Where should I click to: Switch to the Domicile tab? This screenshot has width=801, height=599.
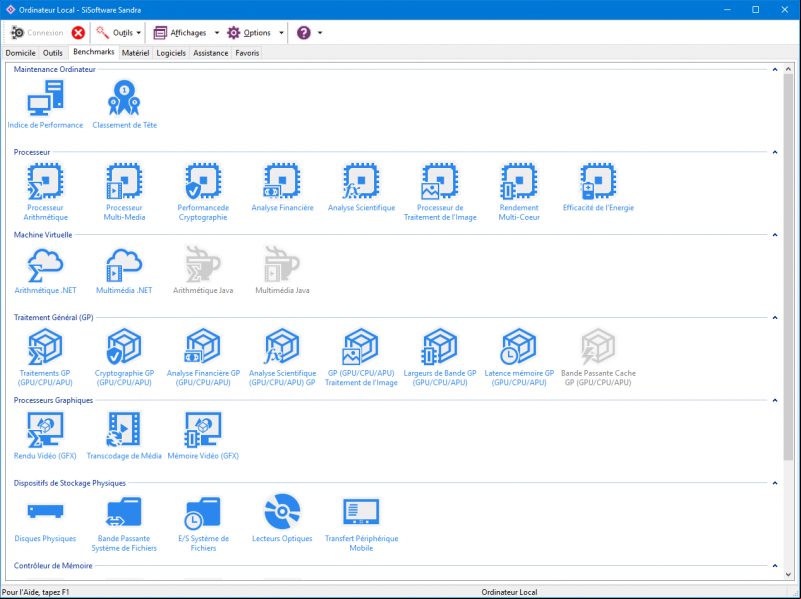20,53
